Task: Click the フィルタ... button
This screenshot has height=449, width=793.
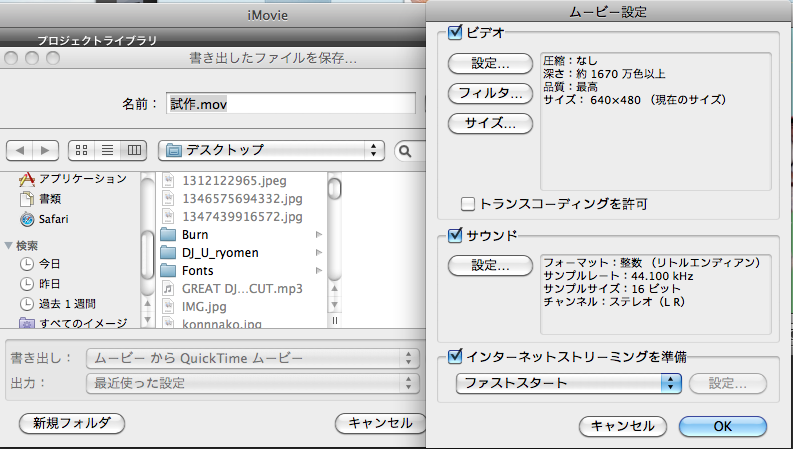Action: 490,94
